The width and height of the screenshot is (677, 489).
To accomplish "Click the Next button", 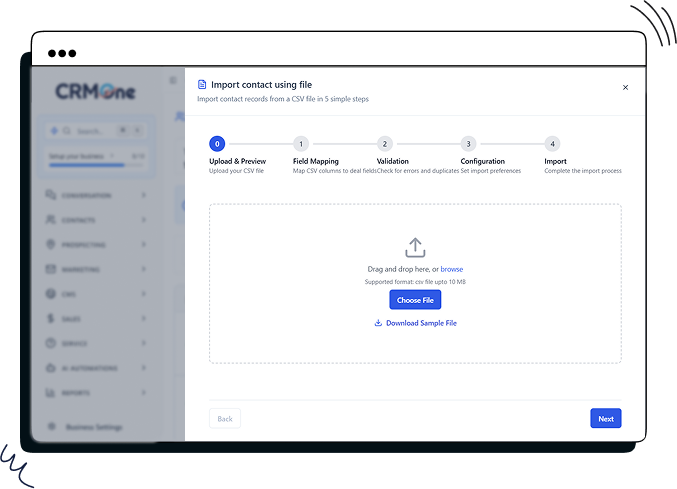I will 605,419.
